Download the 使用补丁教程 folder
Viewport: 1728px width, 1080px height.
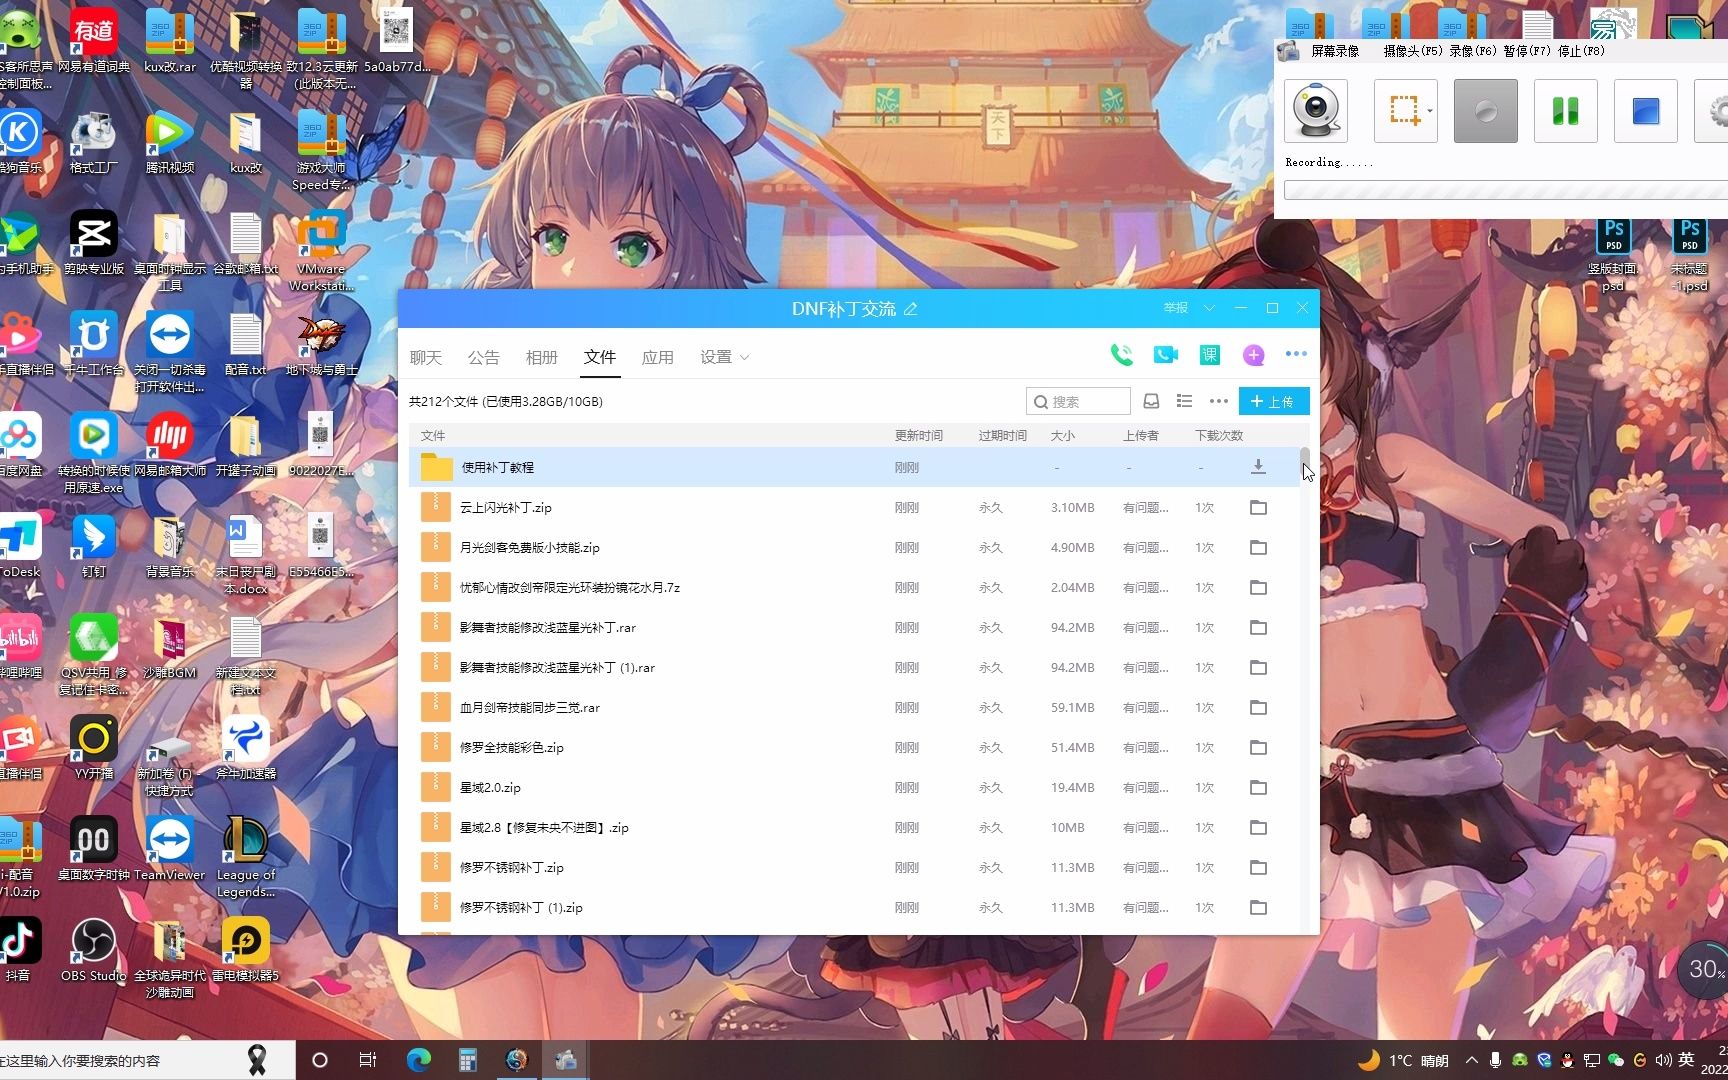[1259, 467]
